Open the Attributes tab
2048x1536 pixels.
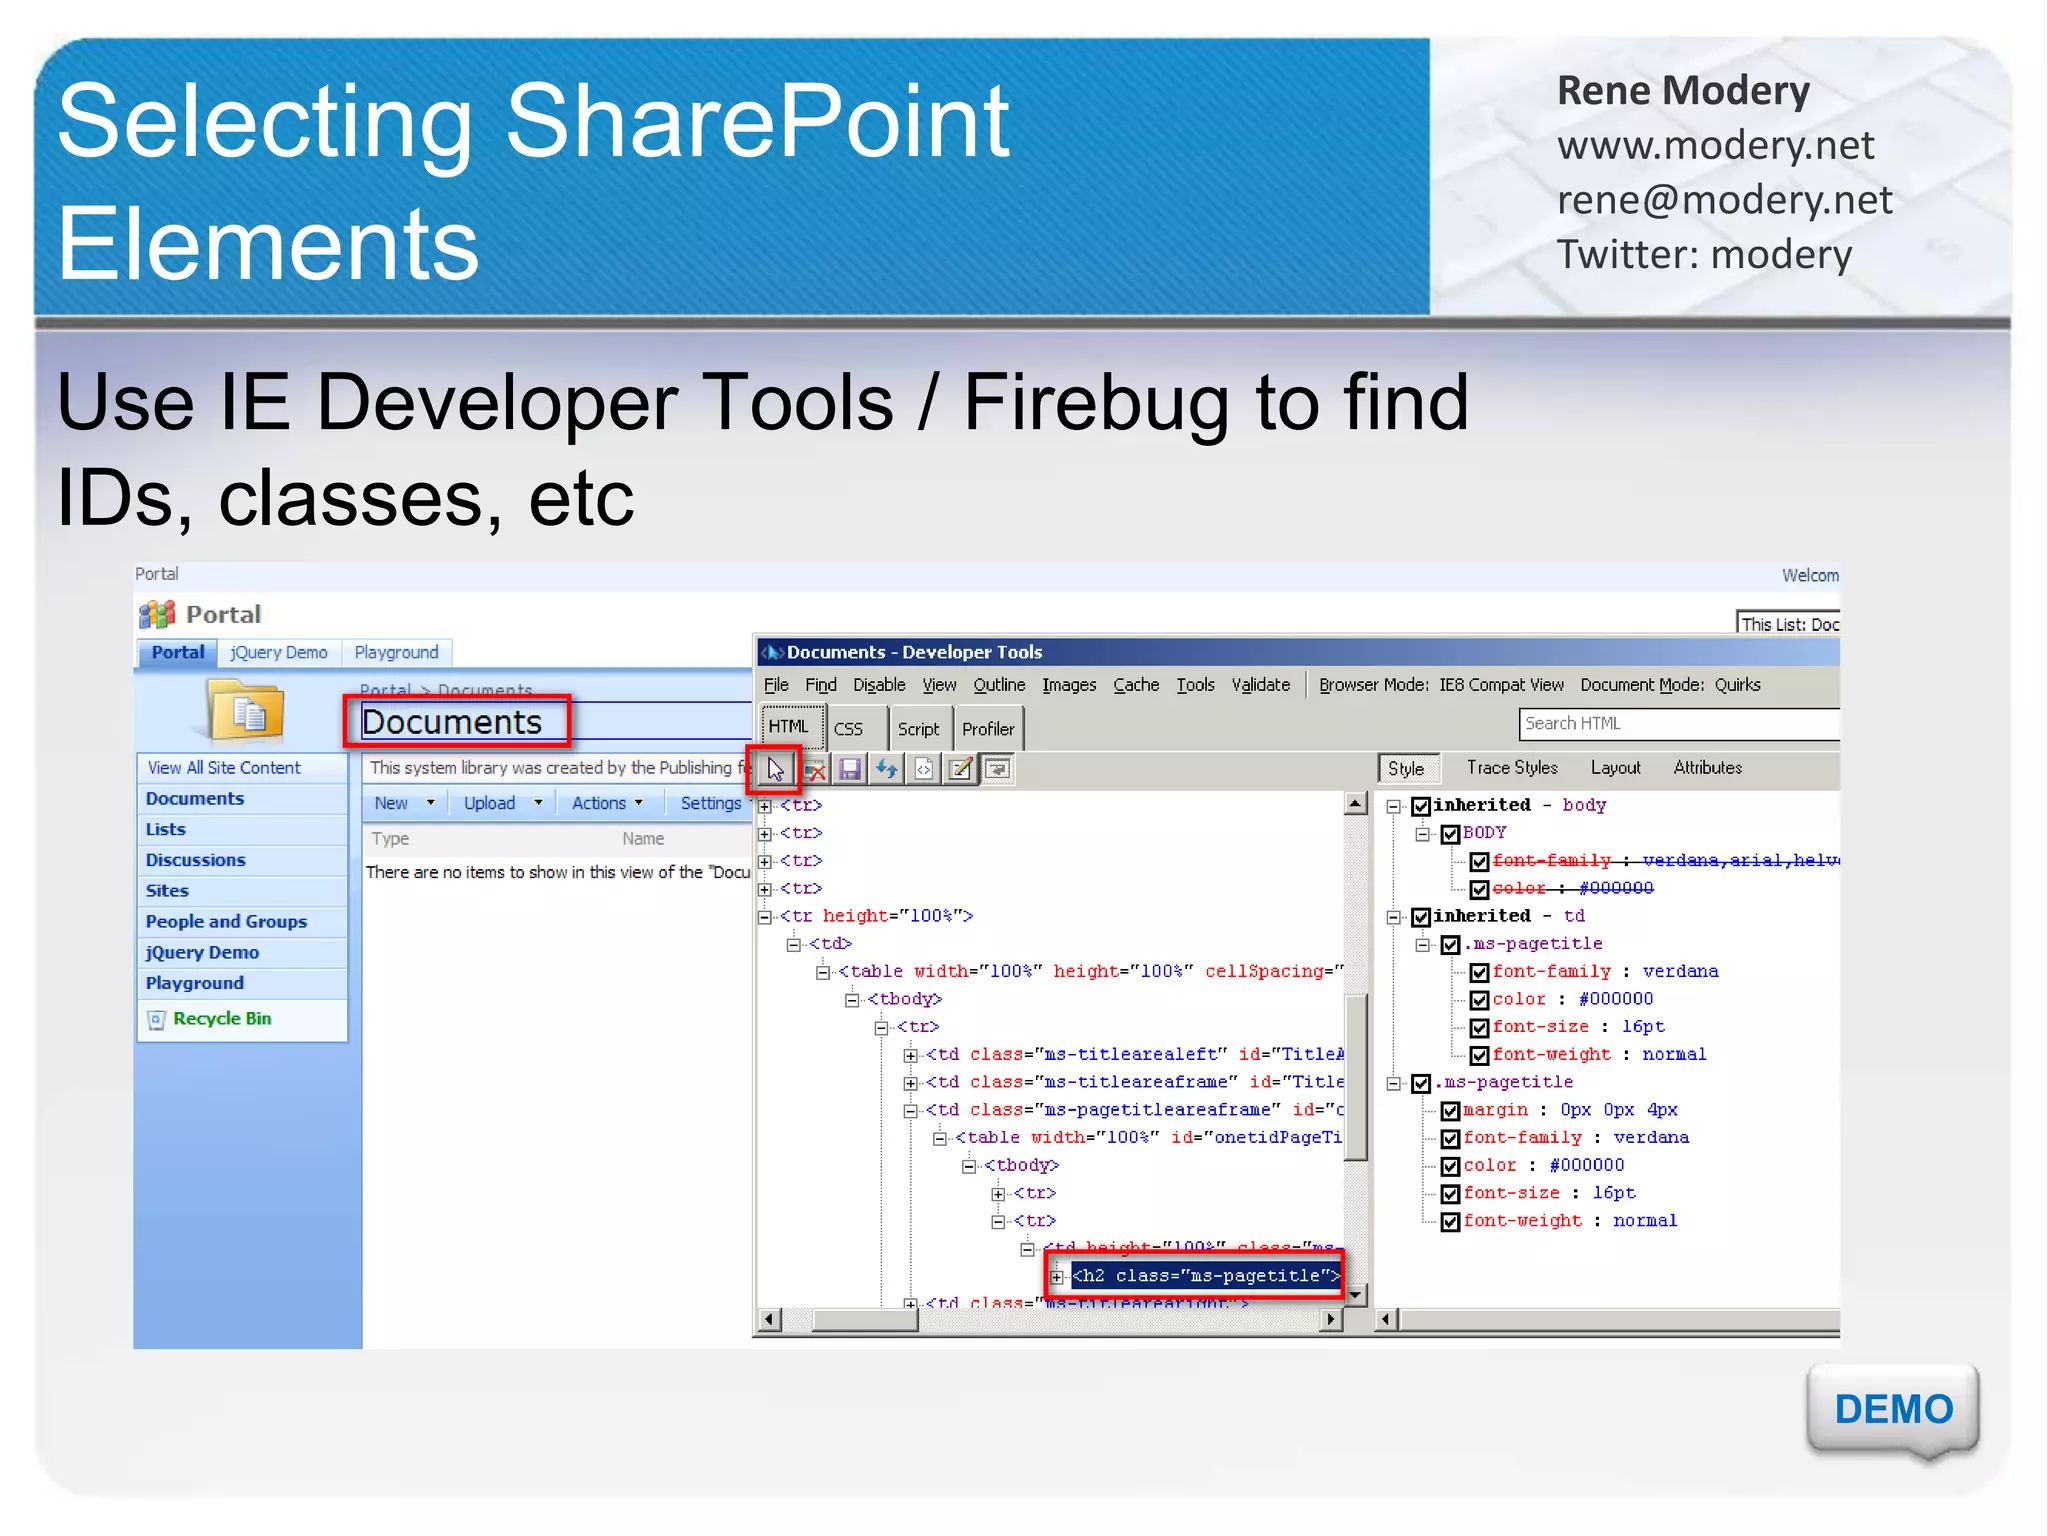(1707, 768)
